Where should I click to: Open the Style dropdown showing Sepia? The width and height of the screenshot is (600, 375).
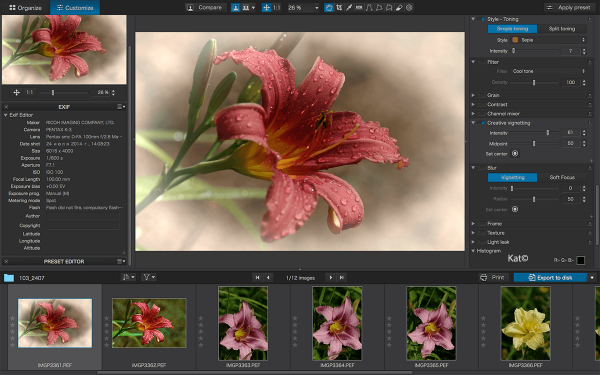click(x=548, y=40)
